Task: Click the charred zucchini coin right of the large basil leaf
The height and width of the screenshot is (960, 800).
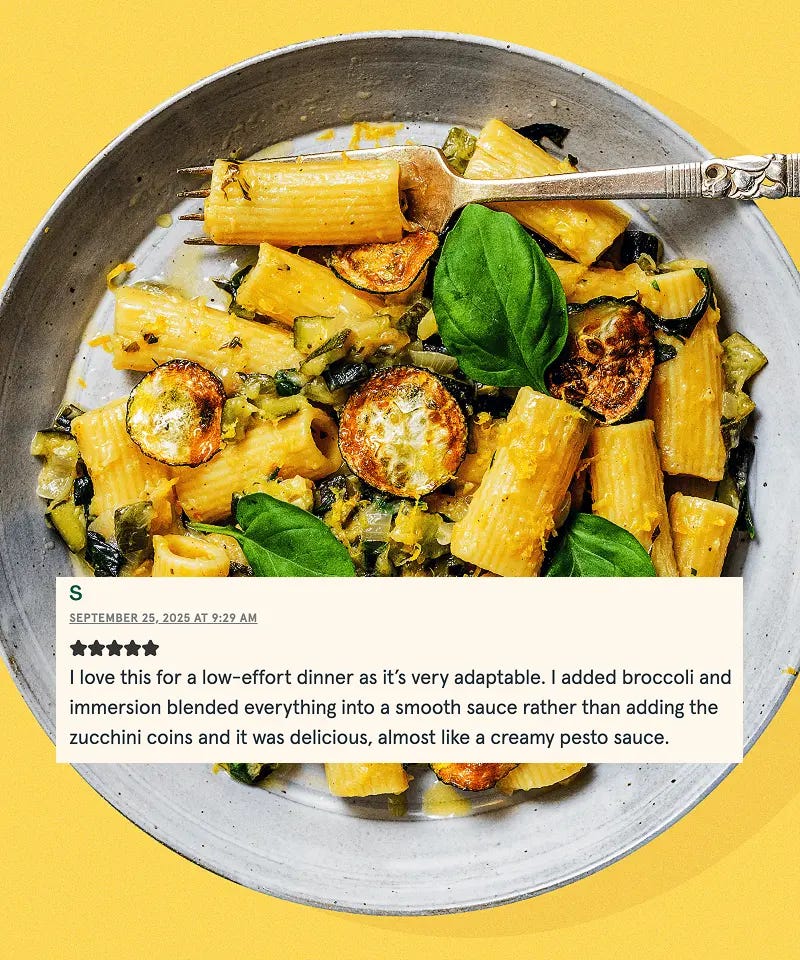Action: pyautogui.click(x=602, y=359)
